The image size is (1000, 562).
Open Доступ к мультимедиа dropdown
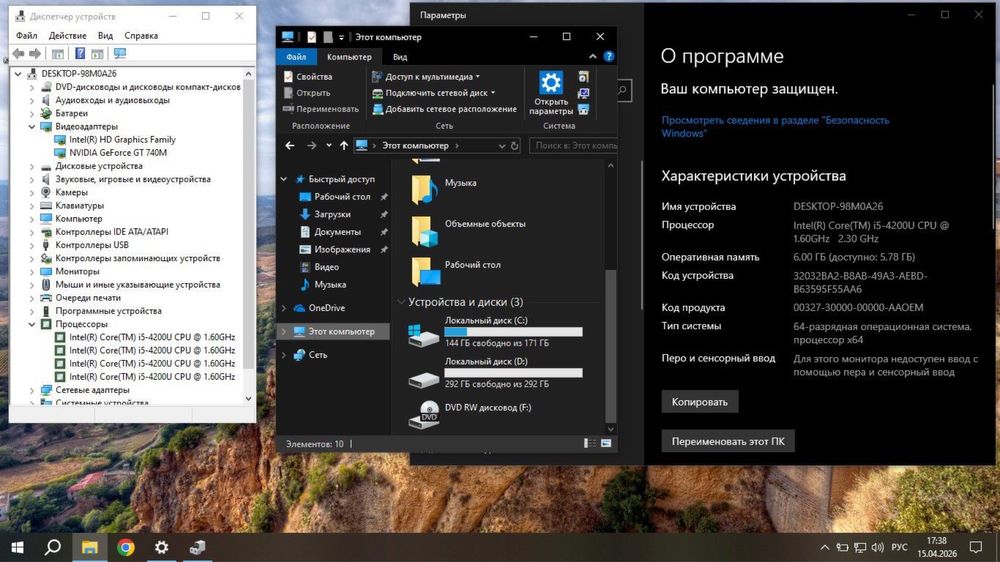click(x=426, y=77)
